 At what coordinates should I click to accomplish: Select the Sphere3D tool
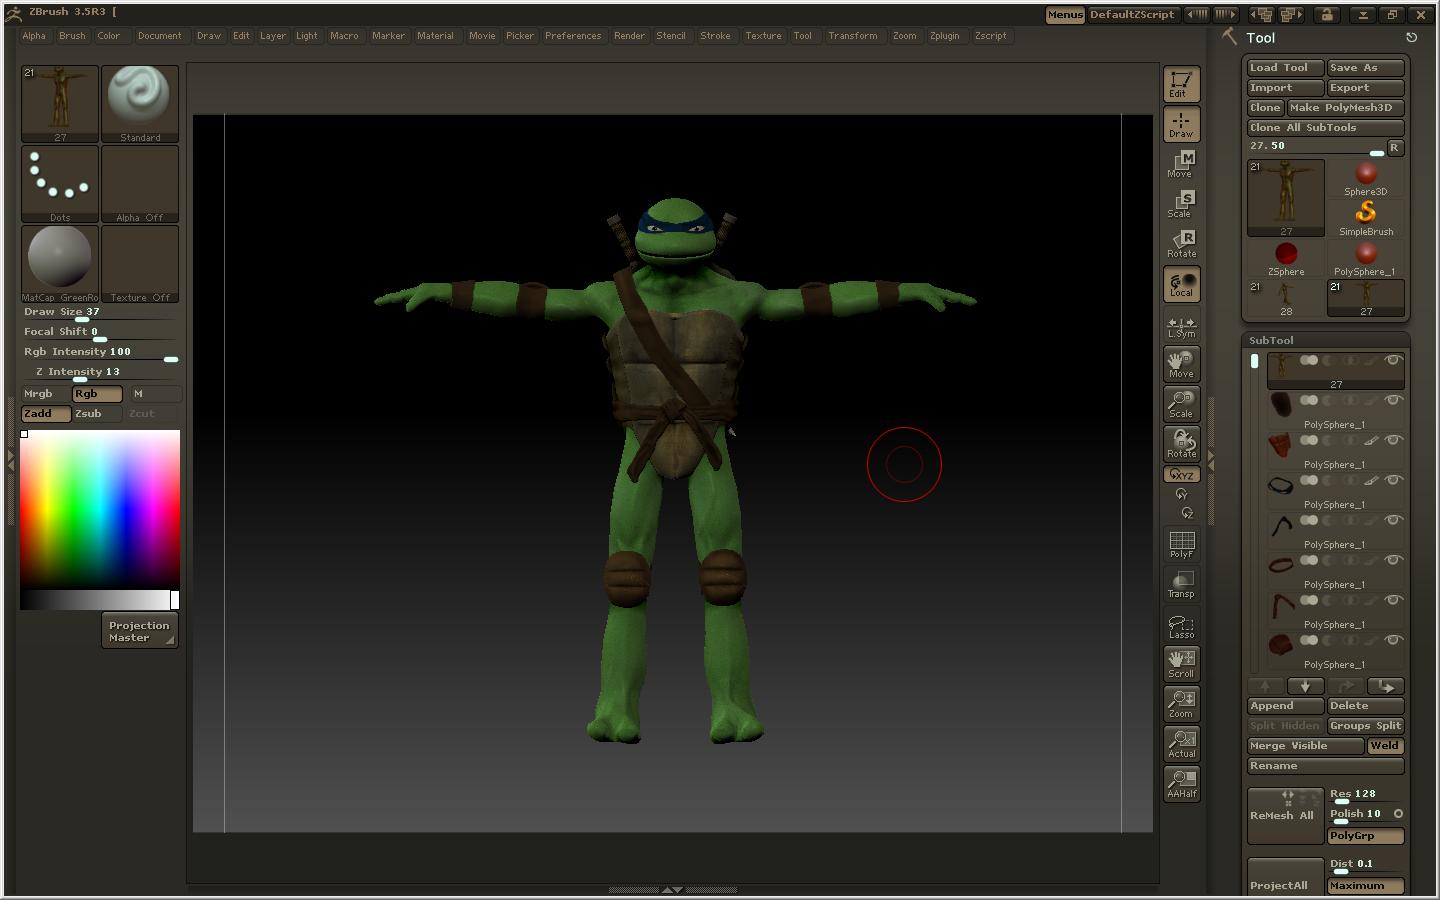tap(1366, 178)
